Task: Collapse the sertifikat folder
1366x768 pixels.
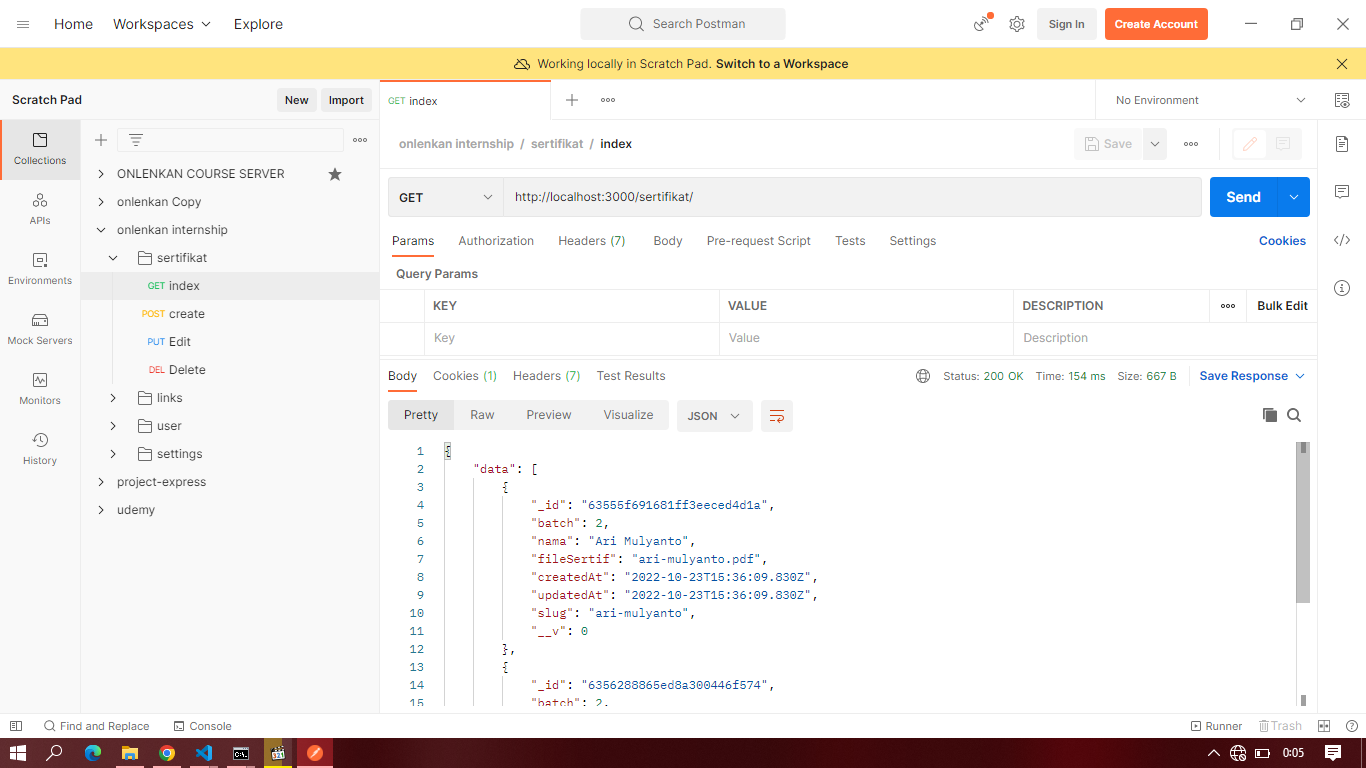Action: 113,258
